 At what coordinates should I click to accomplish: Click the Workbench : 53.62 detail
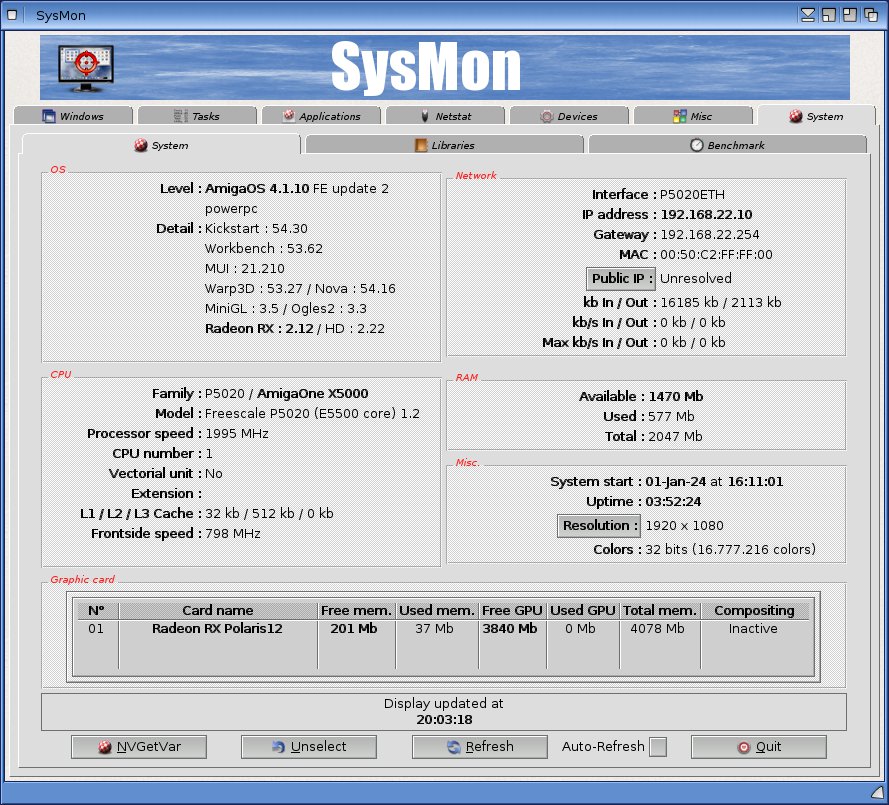264,248
